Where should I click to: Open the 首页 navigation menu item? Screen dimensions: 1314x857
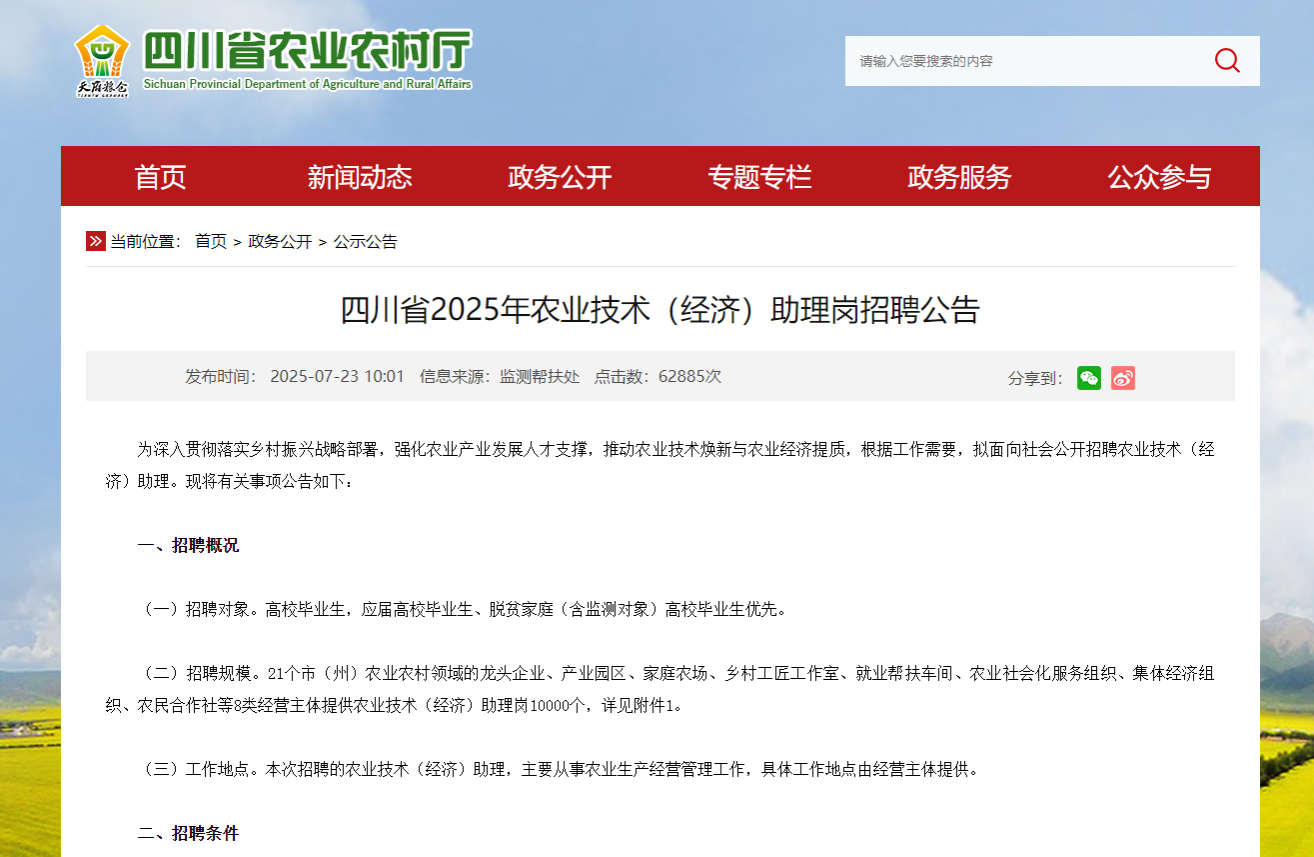(x=160, y=177)
